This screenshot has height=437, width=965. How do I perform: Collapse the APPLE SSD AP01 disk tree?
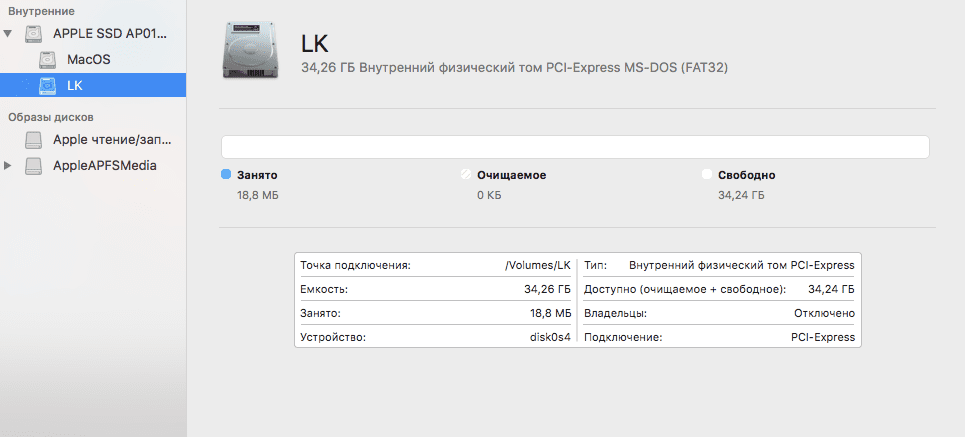click(x=7, y=33)
